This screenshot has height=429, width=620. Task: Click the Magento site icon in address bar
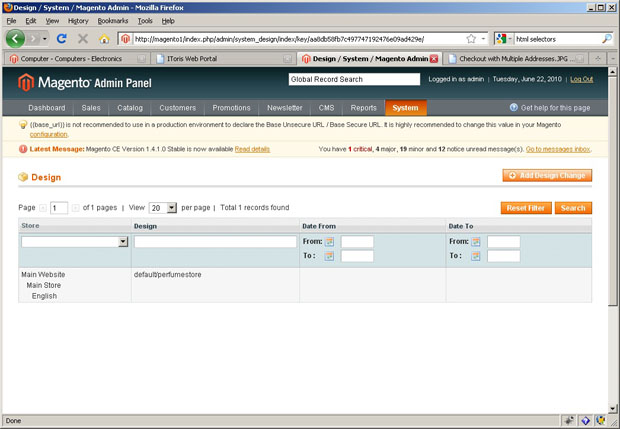point(125,39)
